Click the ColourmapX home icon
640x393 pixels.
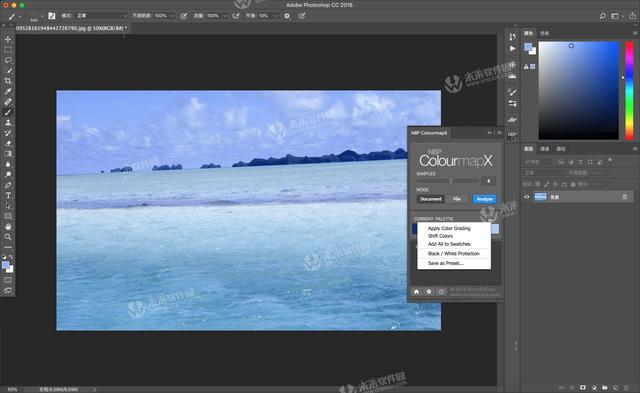(416, 292)
